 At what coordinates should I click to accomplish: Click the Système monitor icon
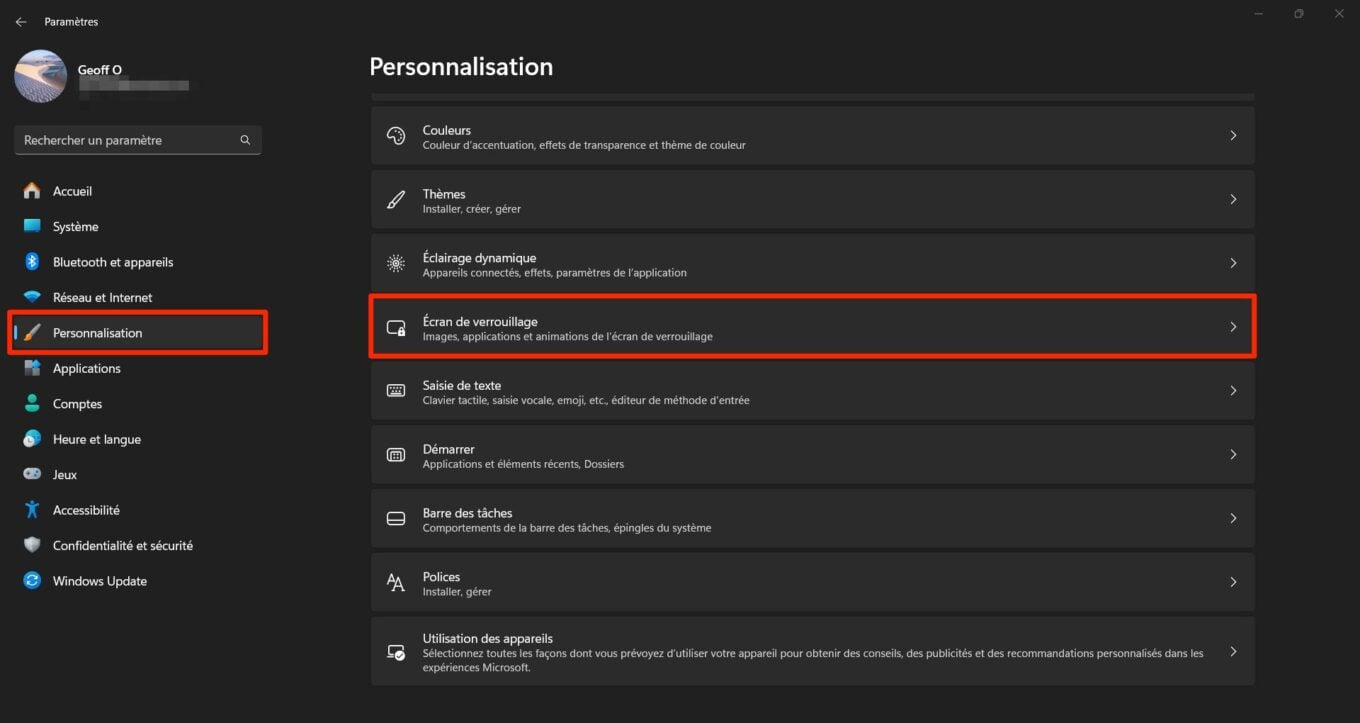[x=32, y=226]
